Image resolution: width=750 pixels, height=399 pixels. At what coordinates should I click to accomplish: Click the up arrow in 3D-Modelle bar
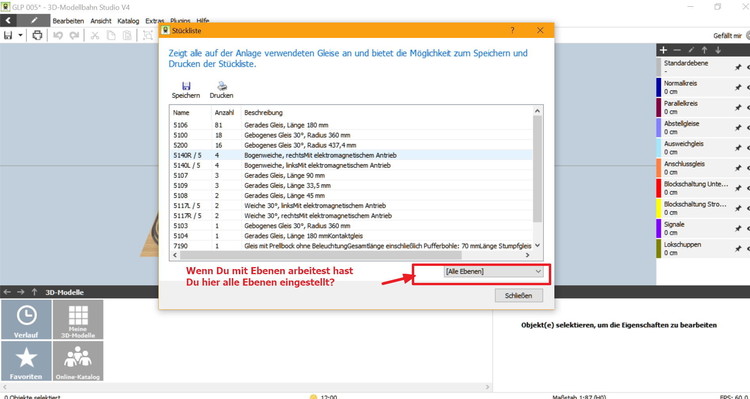pos(34,292)
